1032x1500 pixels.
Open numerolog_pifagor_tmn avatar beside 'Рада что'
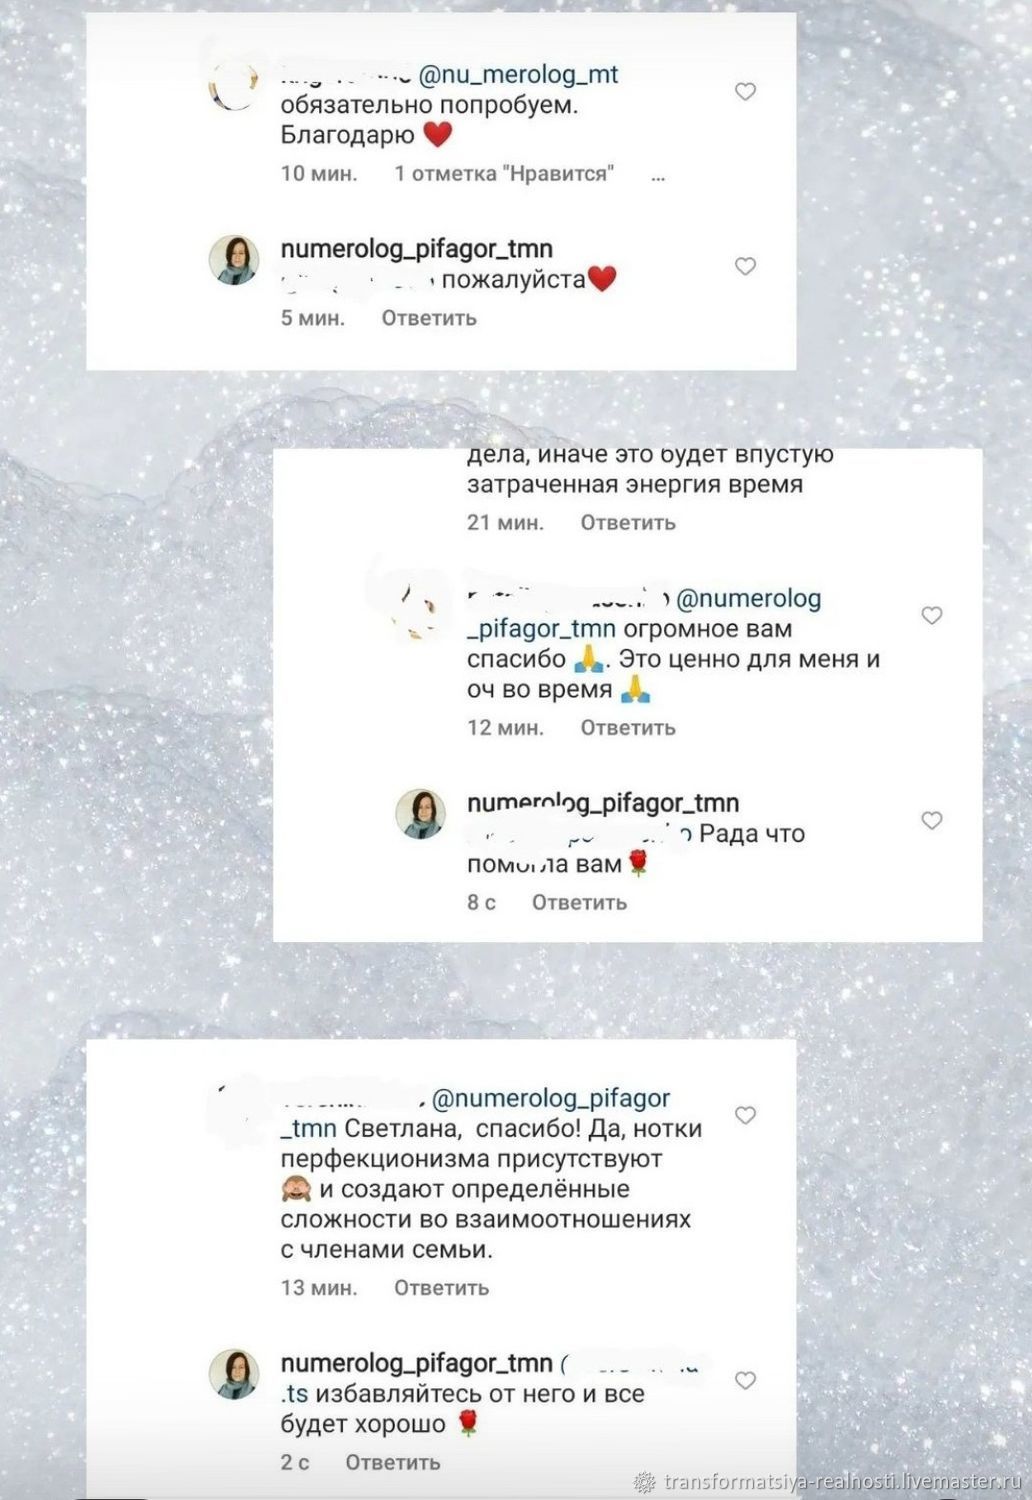(x=421, y=813)
